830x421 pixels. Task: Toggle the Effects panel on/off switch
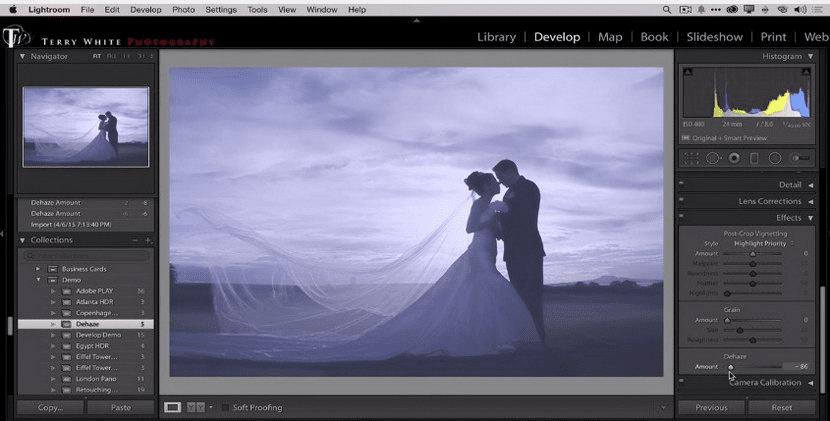click(x=681, y=216)
